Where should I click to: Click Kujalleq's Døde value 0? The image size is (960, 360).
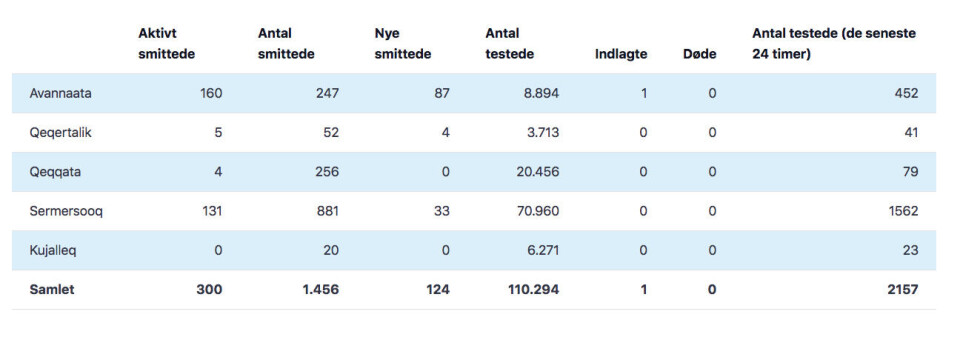pos(712,250)
